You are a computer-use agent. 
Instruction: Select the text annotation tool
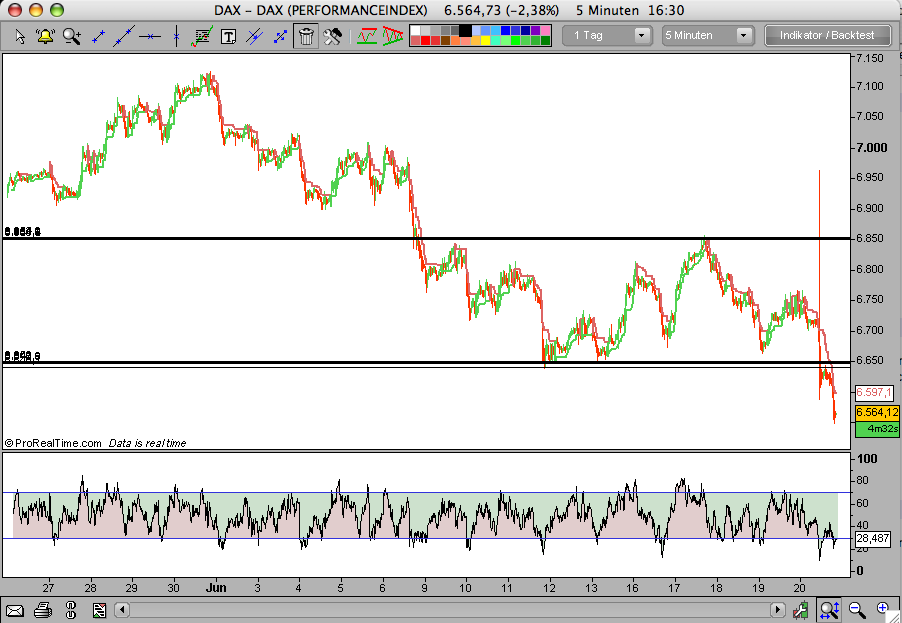228,37
